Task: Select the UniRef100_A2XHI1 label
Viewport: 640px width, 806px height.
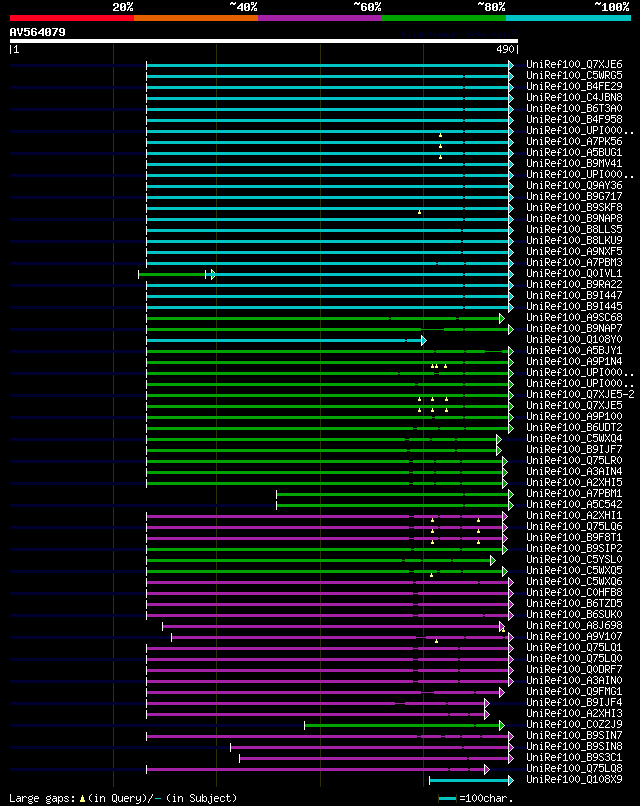Action: pyautogui.click(x=574, y=516)
